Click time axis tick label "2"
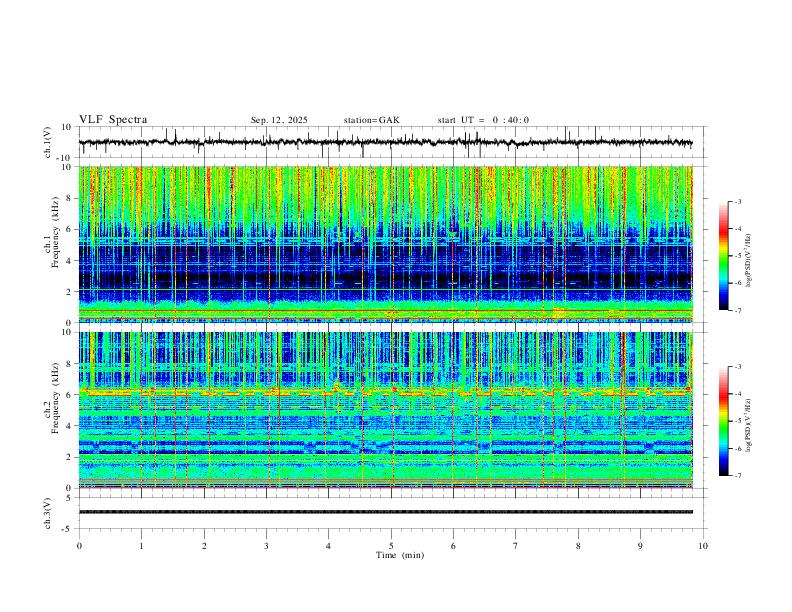 pos(204,546)
